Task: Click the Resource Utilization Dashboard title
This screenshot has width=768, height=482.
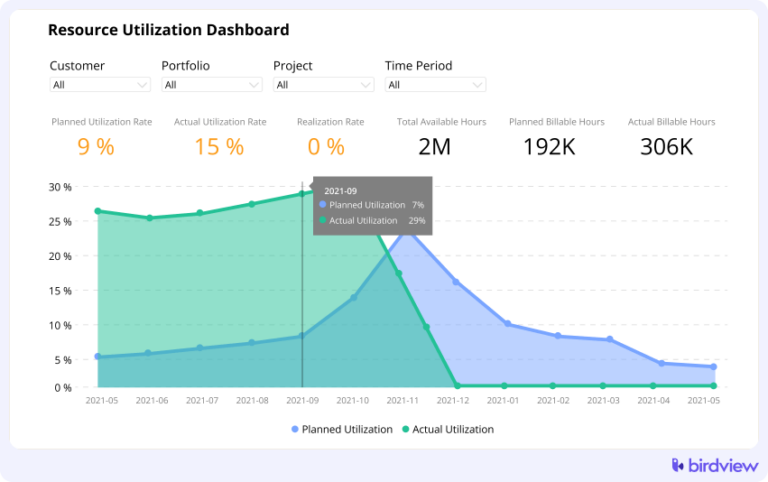Action: (169, 30)
